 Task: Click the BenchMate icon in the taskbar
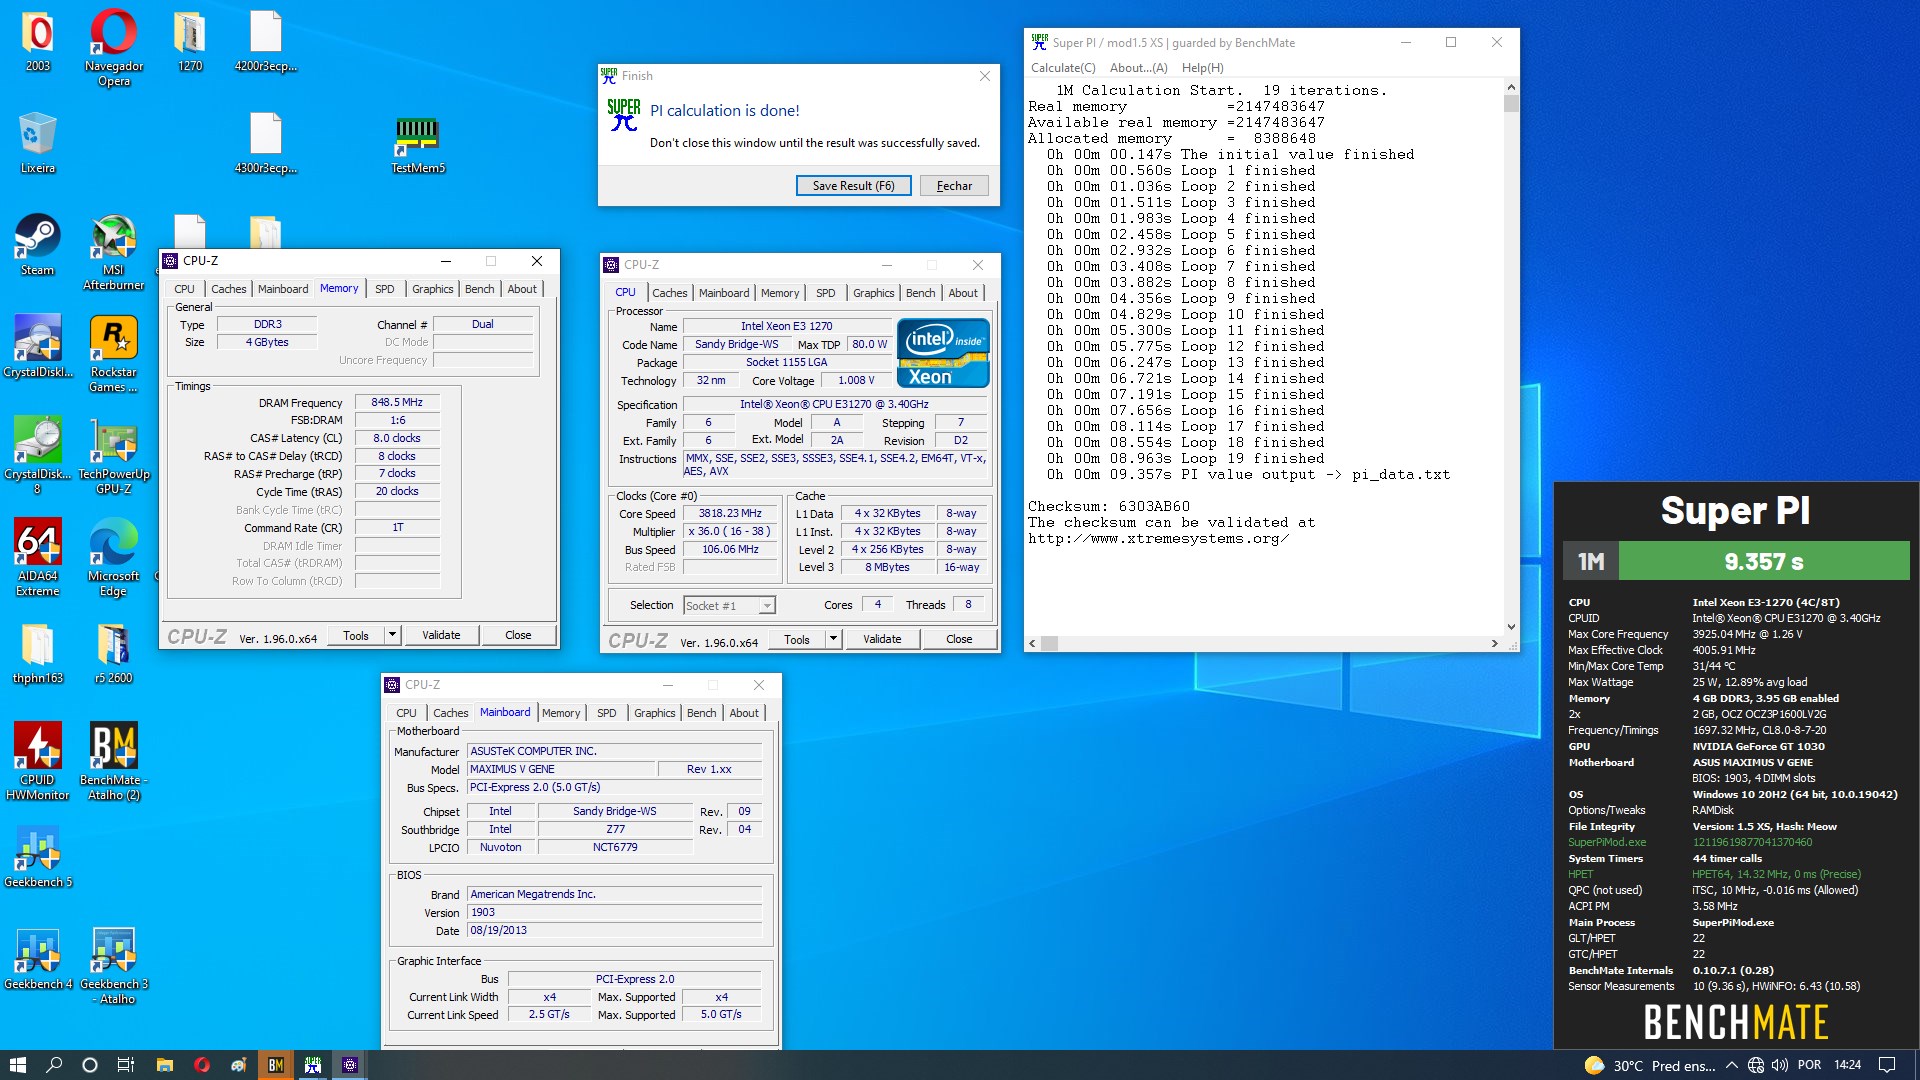click(x=276, y=1065)
